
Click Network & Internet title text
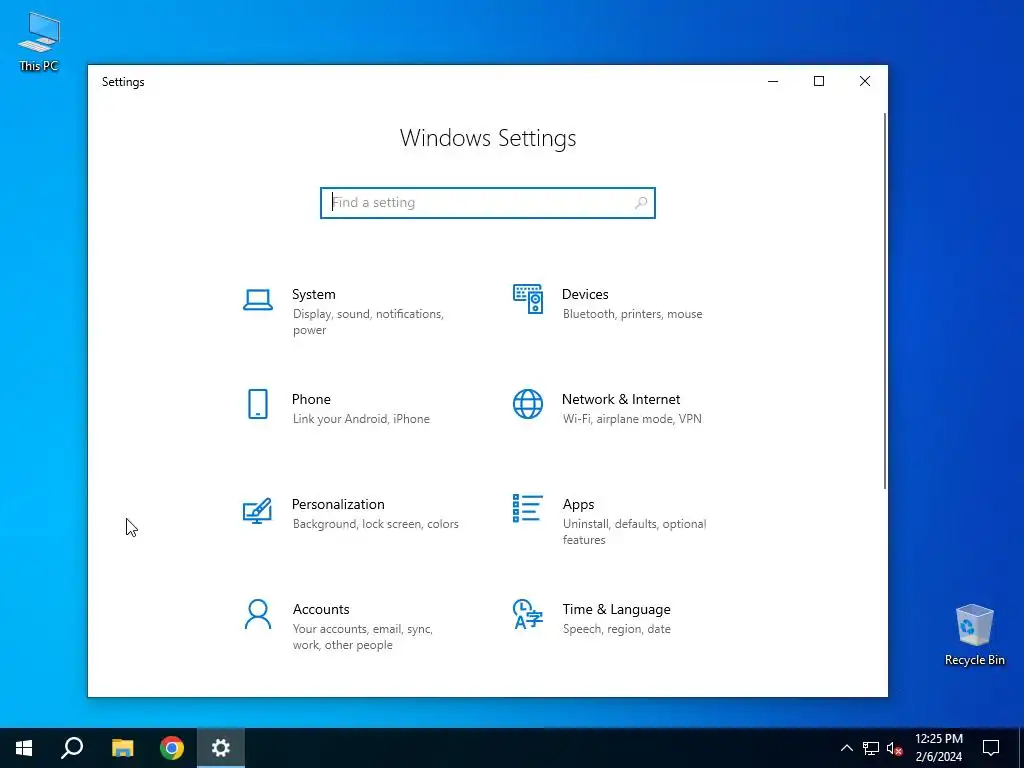(x=621, y=399)
